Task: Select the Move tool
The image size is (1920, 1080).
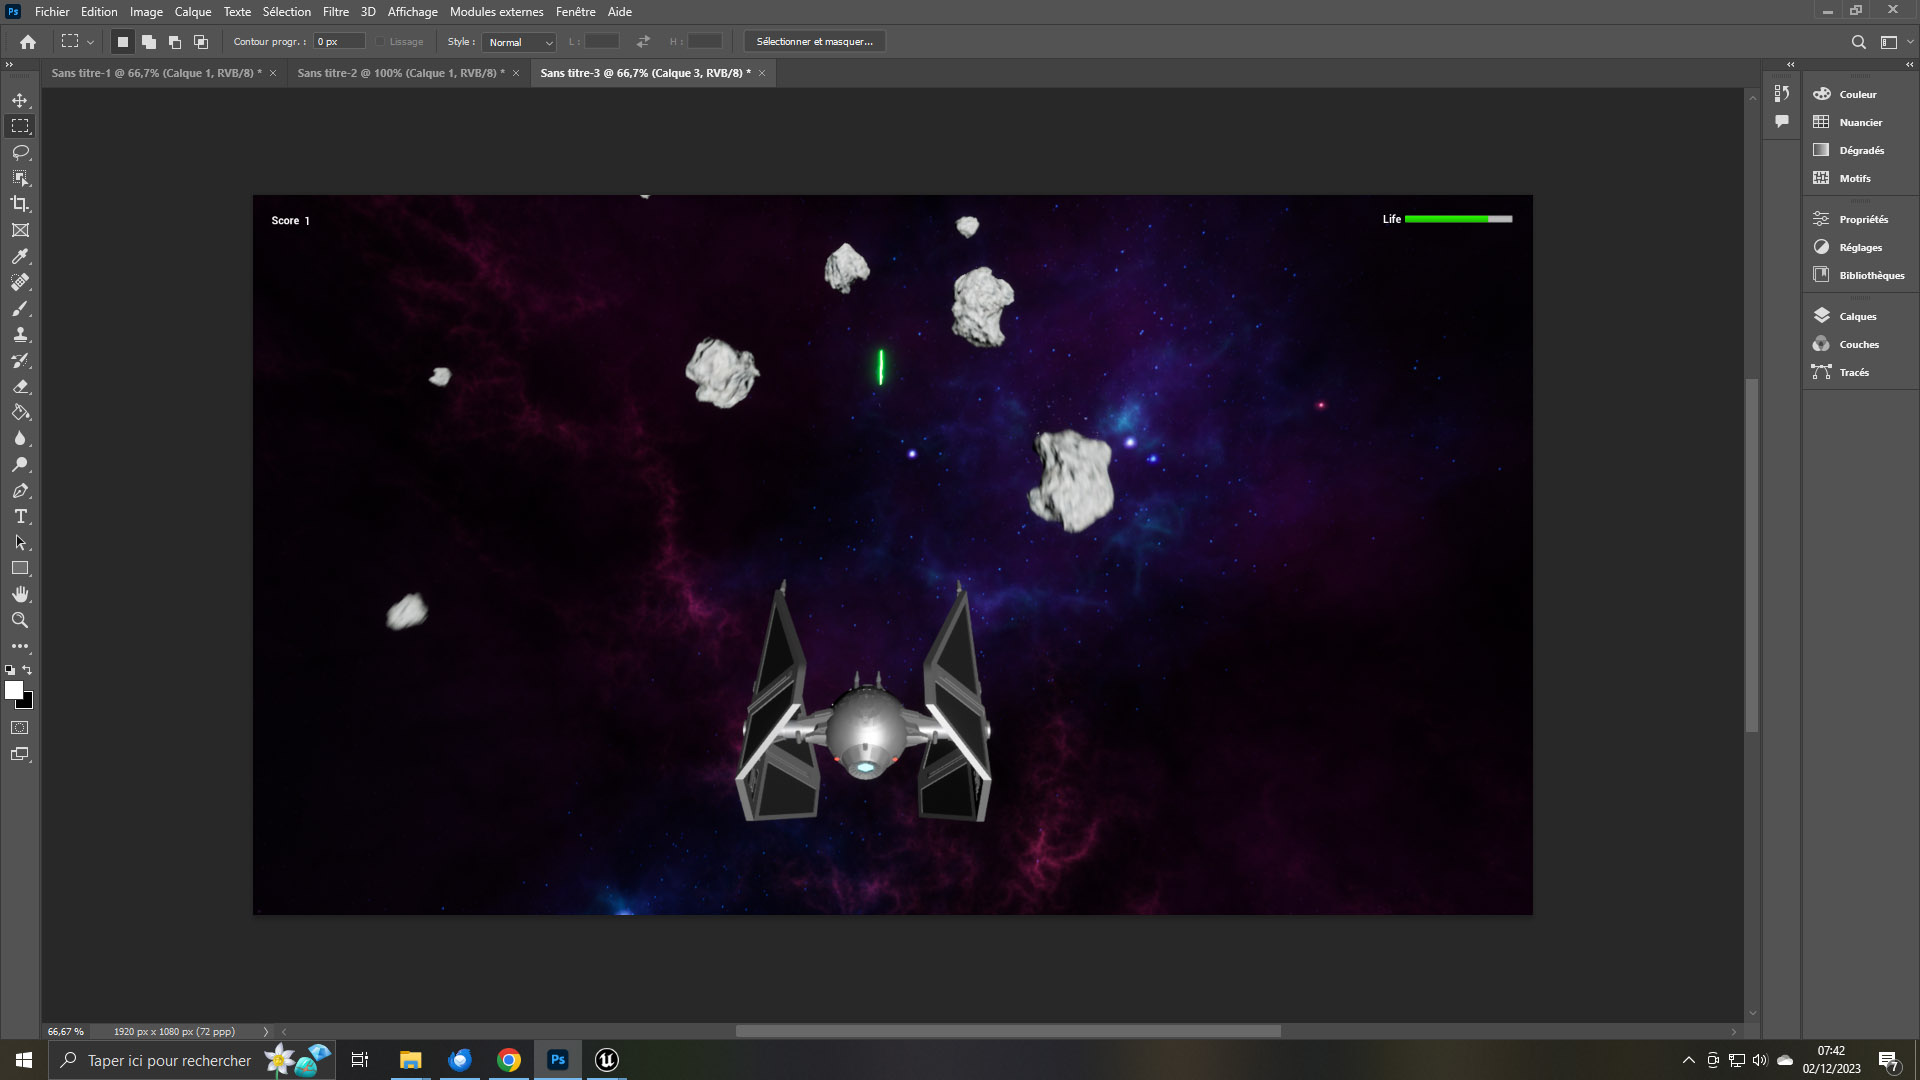Action: click(20, 100)
